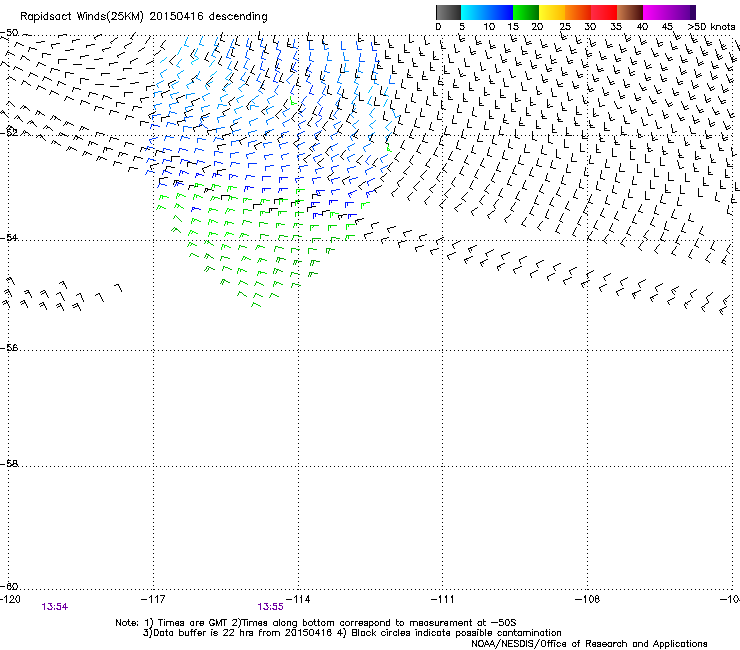
Task: Click the gray 0-5 knots color band
Action: click(448, 12)
